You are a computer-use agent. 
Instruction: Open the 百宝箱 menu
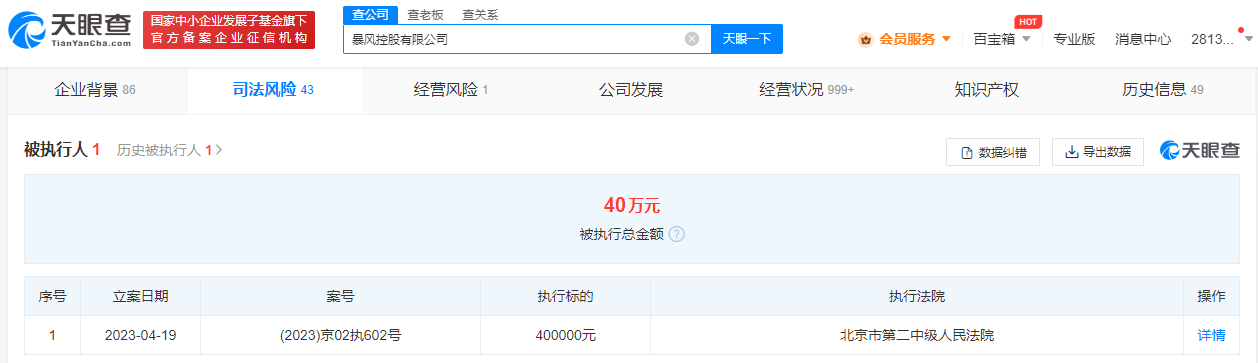click(994, 39)
